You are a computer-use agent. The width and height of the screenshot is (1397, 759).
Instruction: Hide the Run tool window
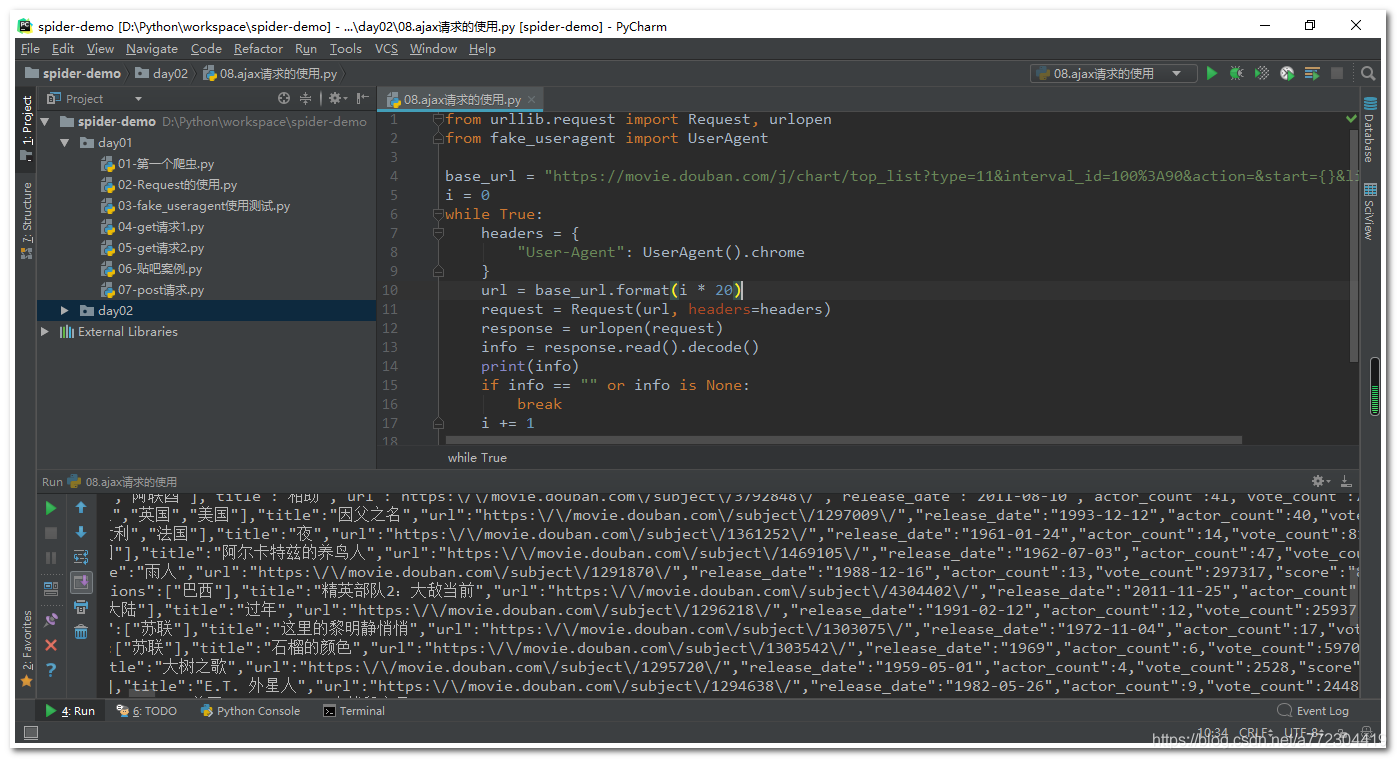(1346, 481)
